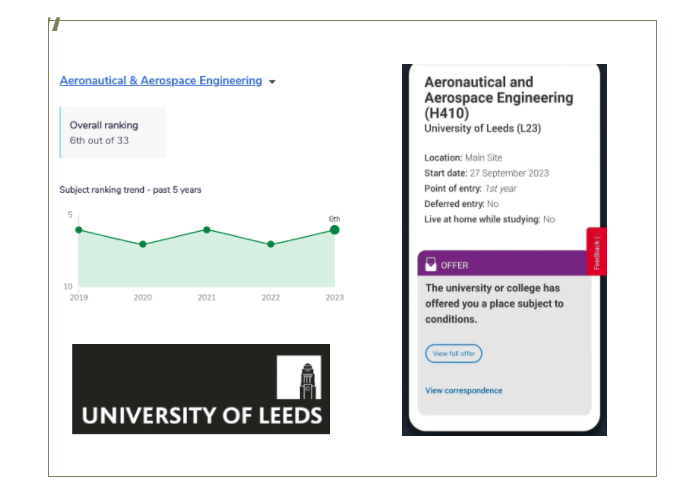Viewport: 686px width, 504px height.
Task: Click the Start date line in course details
Action: (485, 173)
